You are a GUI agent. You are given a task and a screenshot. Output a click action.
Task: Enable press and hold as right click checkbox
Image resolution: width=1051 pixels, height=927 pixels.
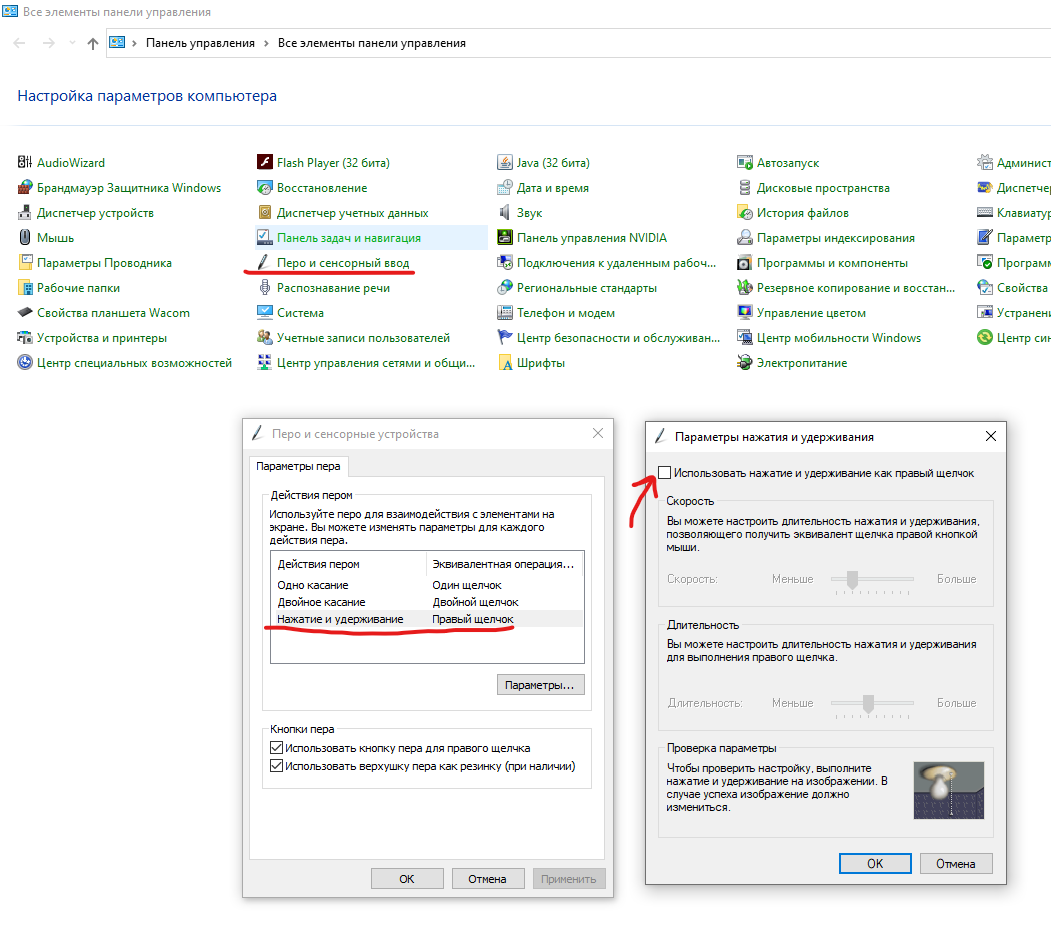coord(666,473)
